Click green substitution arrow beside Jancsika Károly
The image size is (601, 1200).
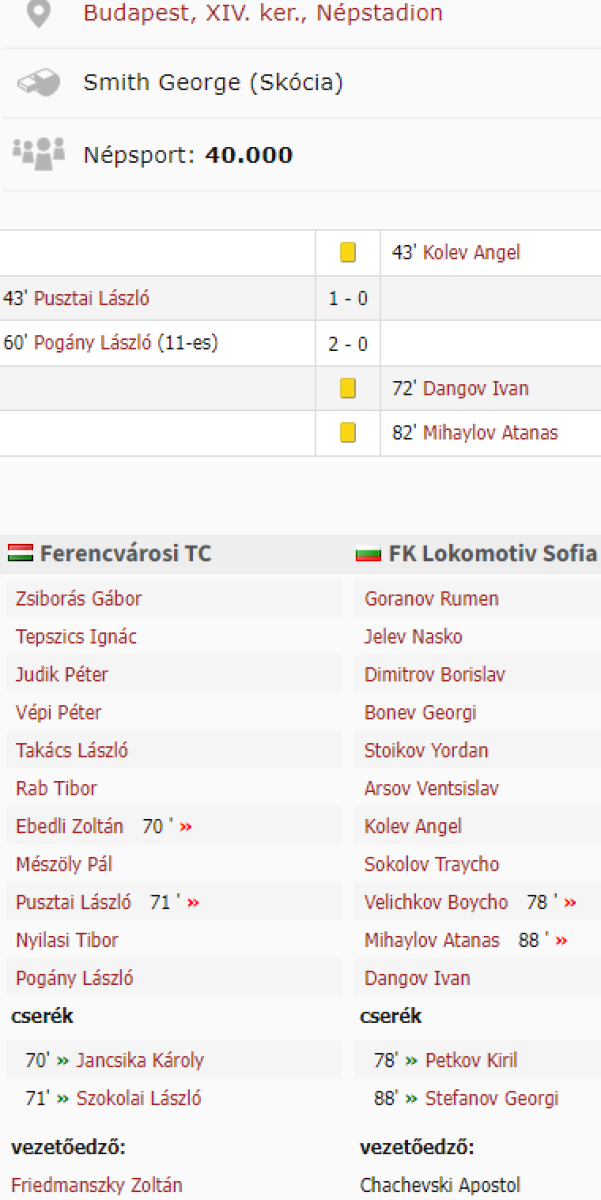pyautogui.click(x=62, y=1061)
